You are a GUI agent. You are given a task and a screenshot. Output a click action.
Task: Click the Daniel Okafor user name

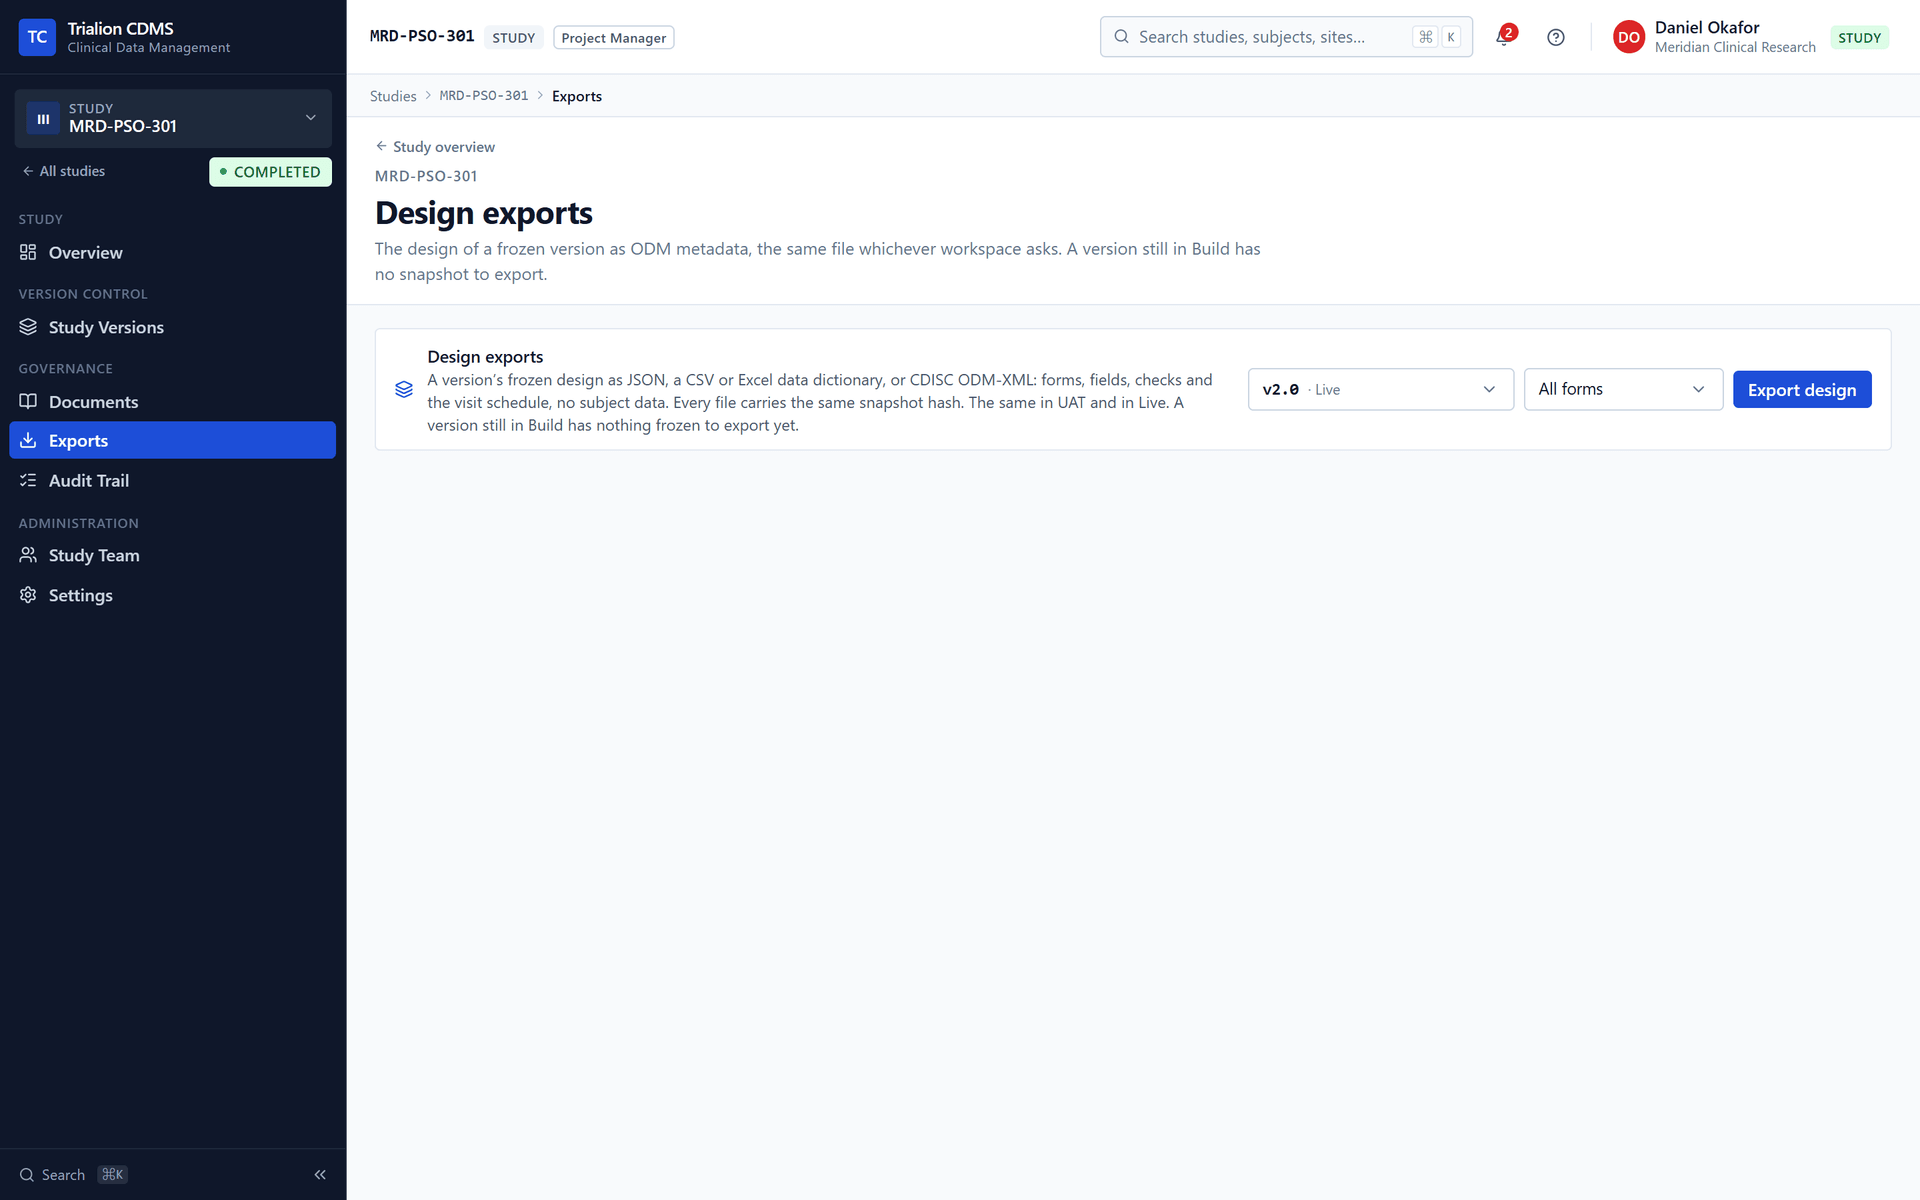tap(1706, 27)
